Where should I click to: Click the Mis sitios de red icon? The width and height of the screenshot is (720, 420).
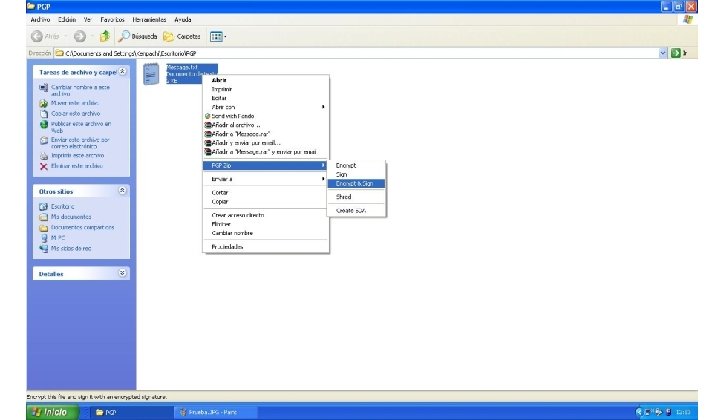(44, 248)
